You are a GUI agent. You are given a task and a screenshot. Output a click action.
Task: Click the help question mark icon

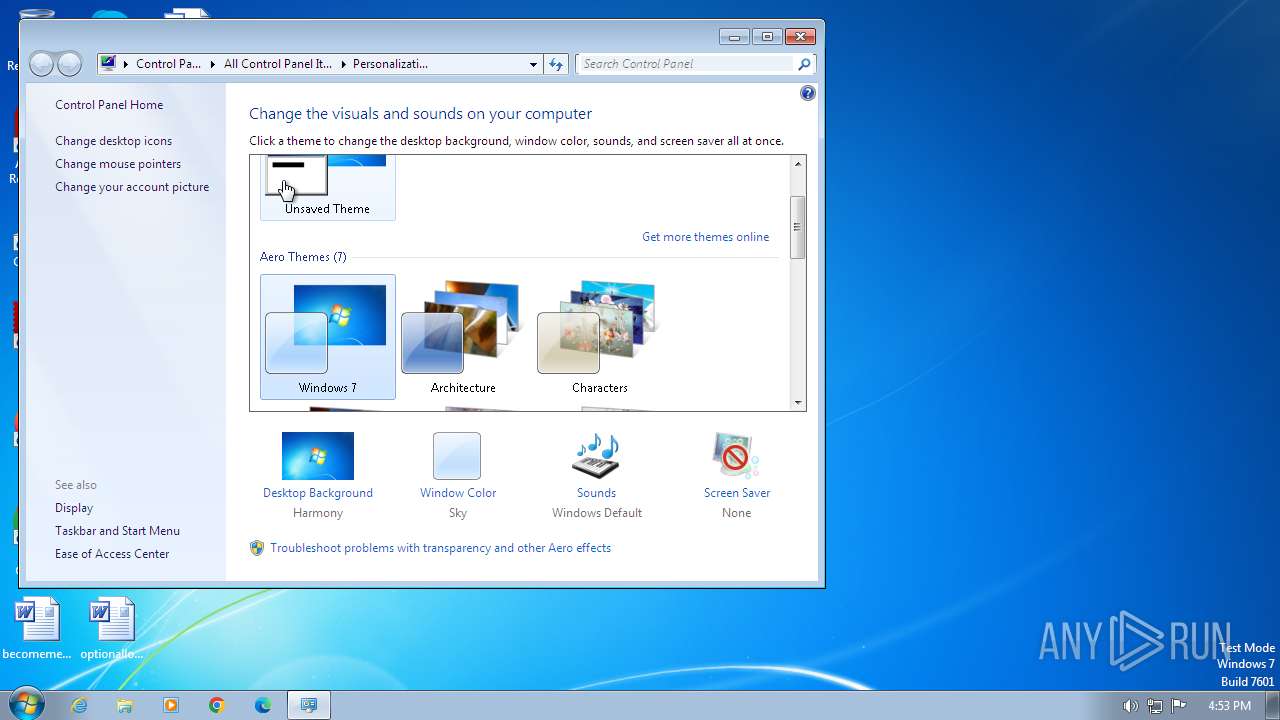pyautogui.click(x=808, y=93)
